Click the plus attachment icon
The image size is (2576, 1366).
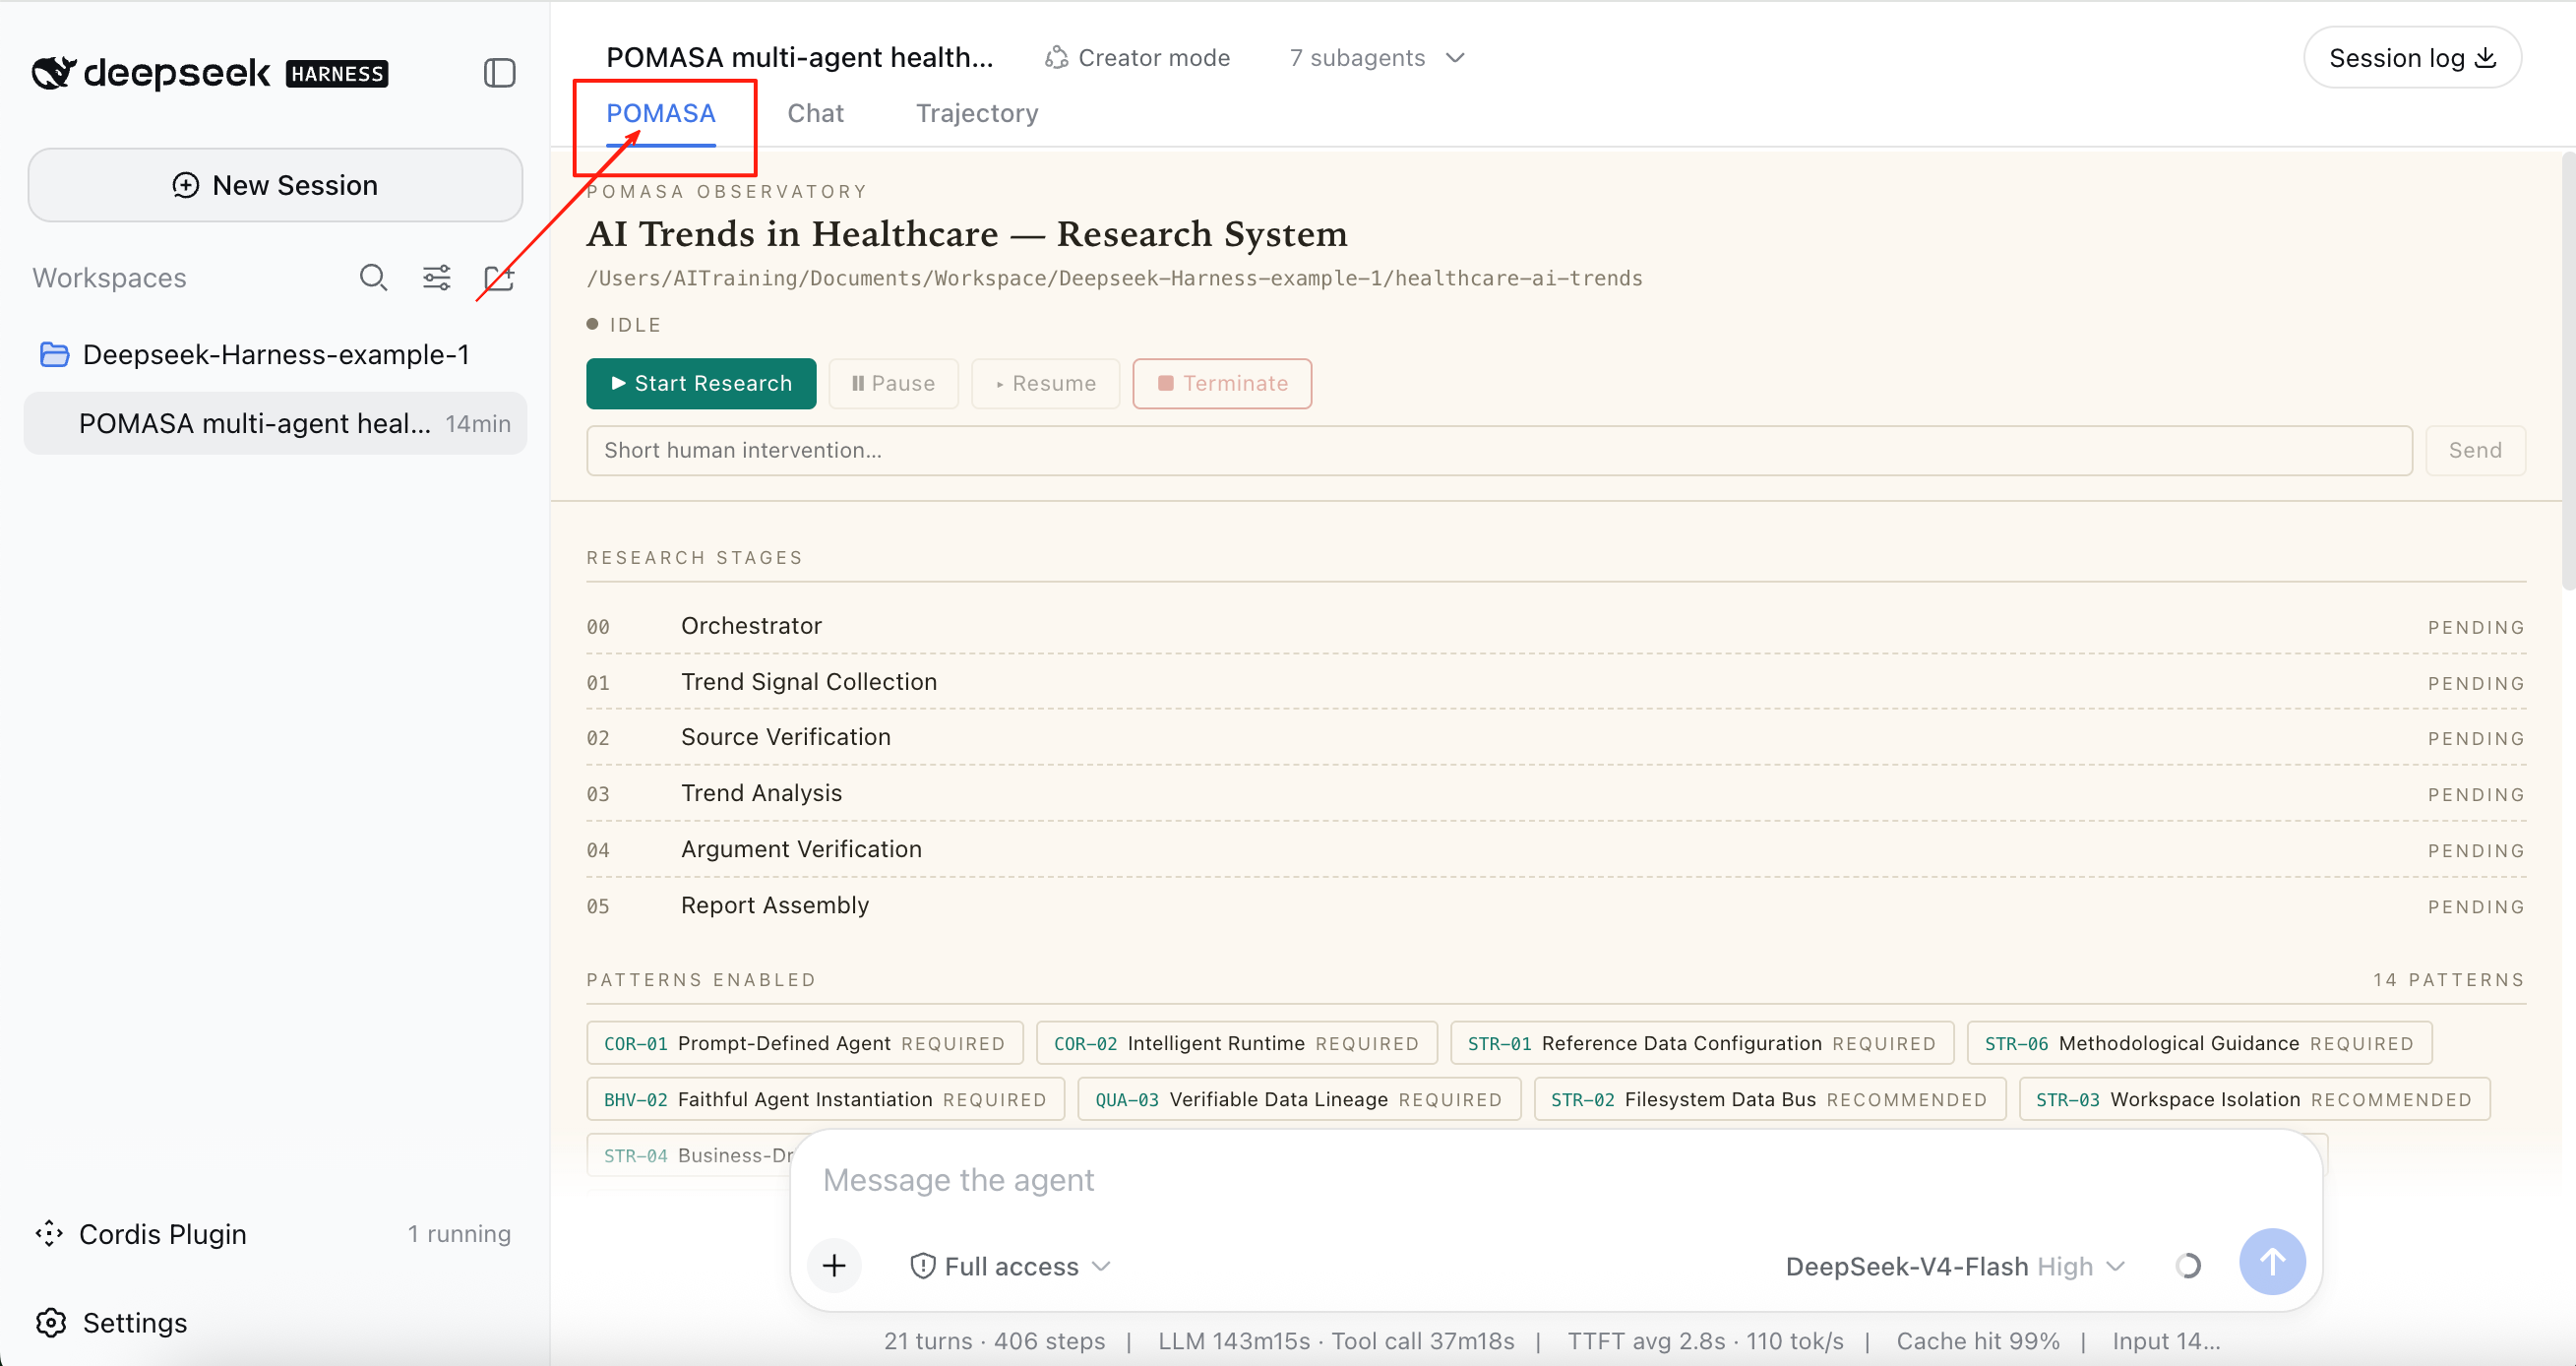(834, 1265)
